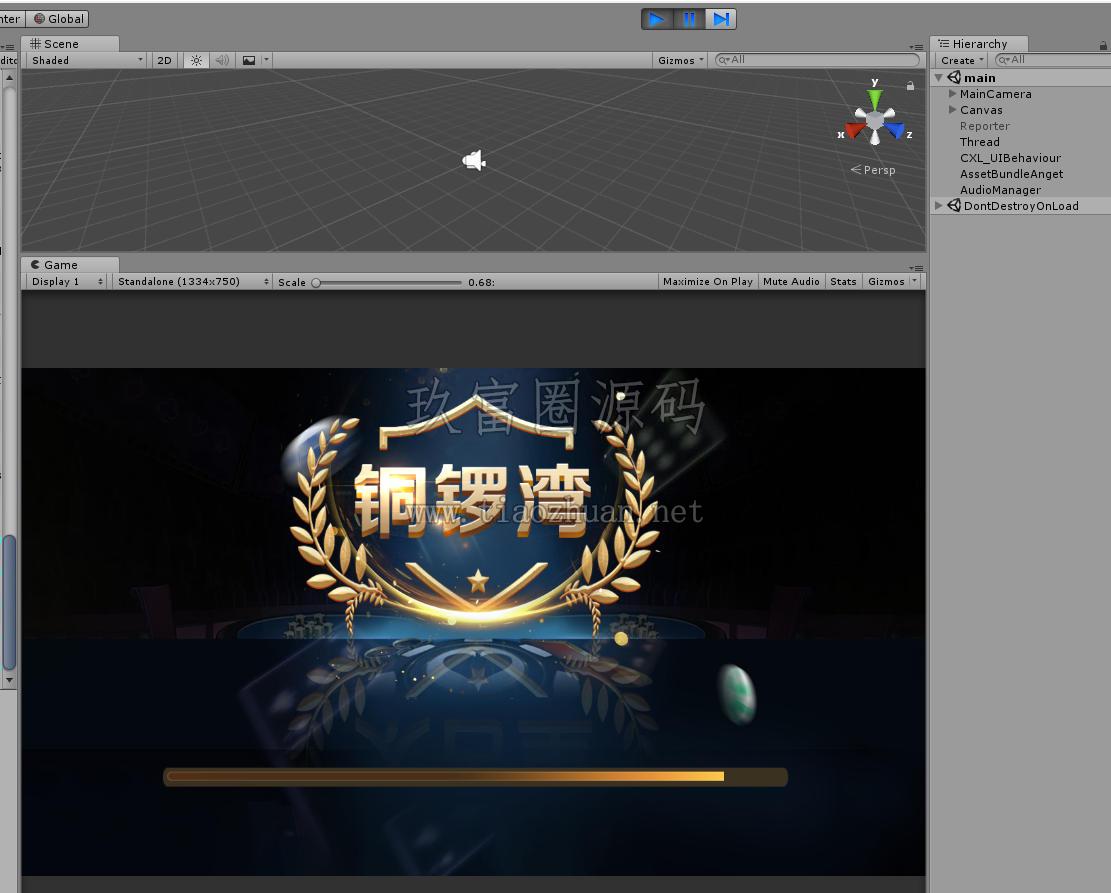Screen dimensions: 1111x893
Task: Switch to the Scene tab
Action: tap(69, 44)
